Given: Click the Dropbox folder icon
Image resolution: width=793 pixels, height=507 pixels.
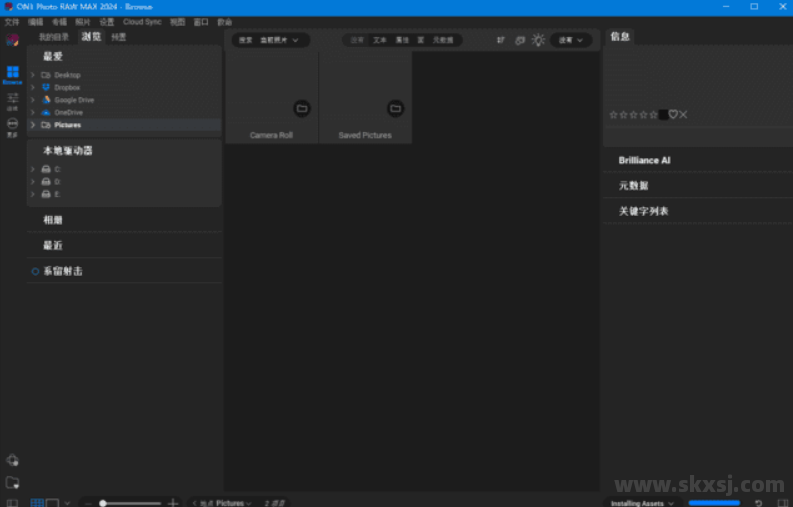Looking at the screenshot, I should point(46,88).
